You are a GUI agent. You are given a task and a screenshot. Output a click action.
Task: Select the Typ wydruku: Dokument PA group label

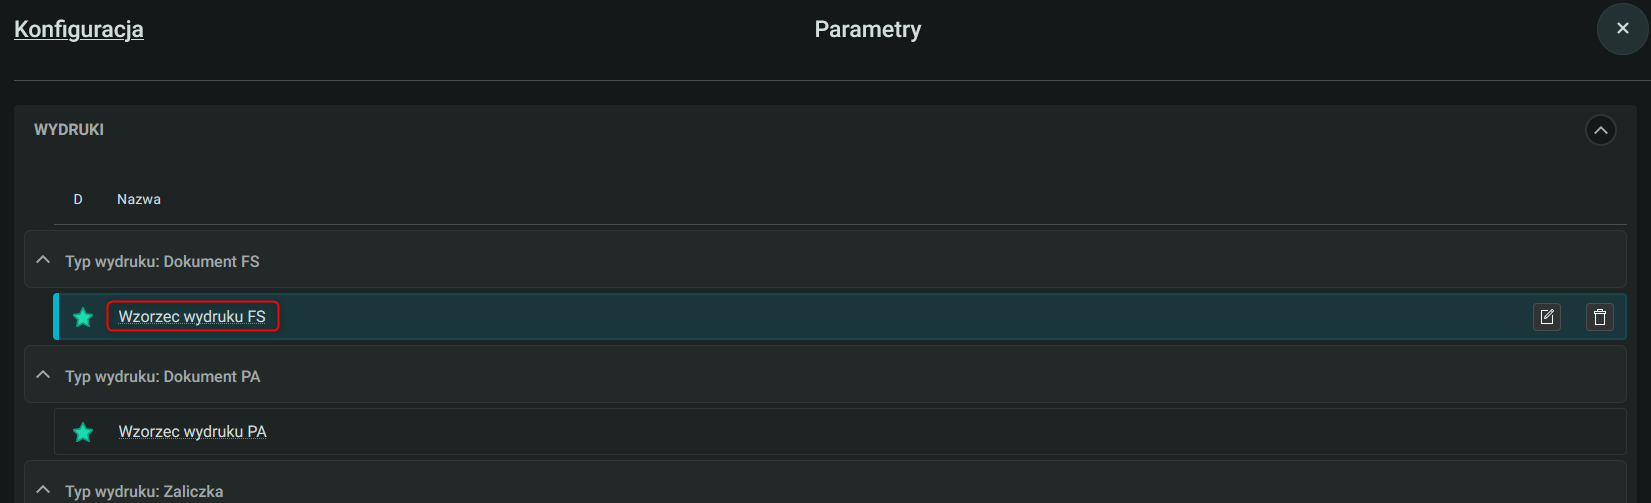click(163, 377)
